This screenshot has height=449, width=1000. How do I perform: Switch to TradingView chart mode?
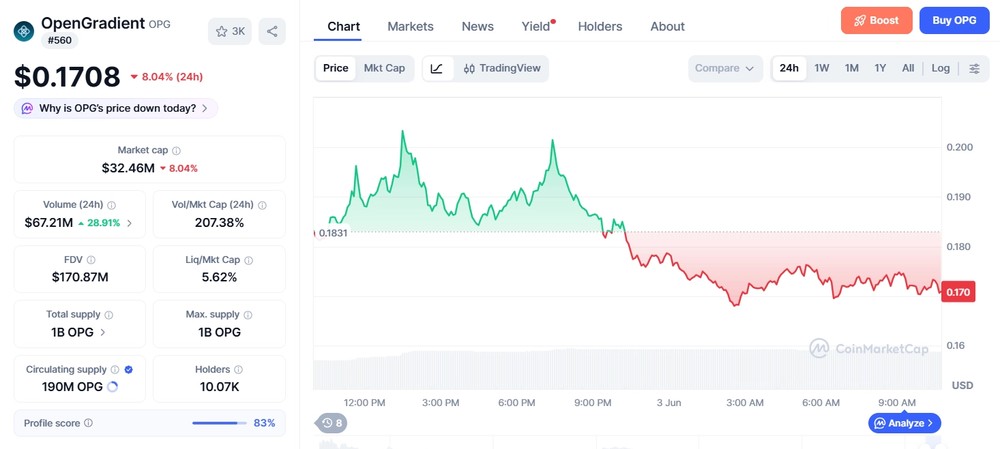(x=502, y=68)
